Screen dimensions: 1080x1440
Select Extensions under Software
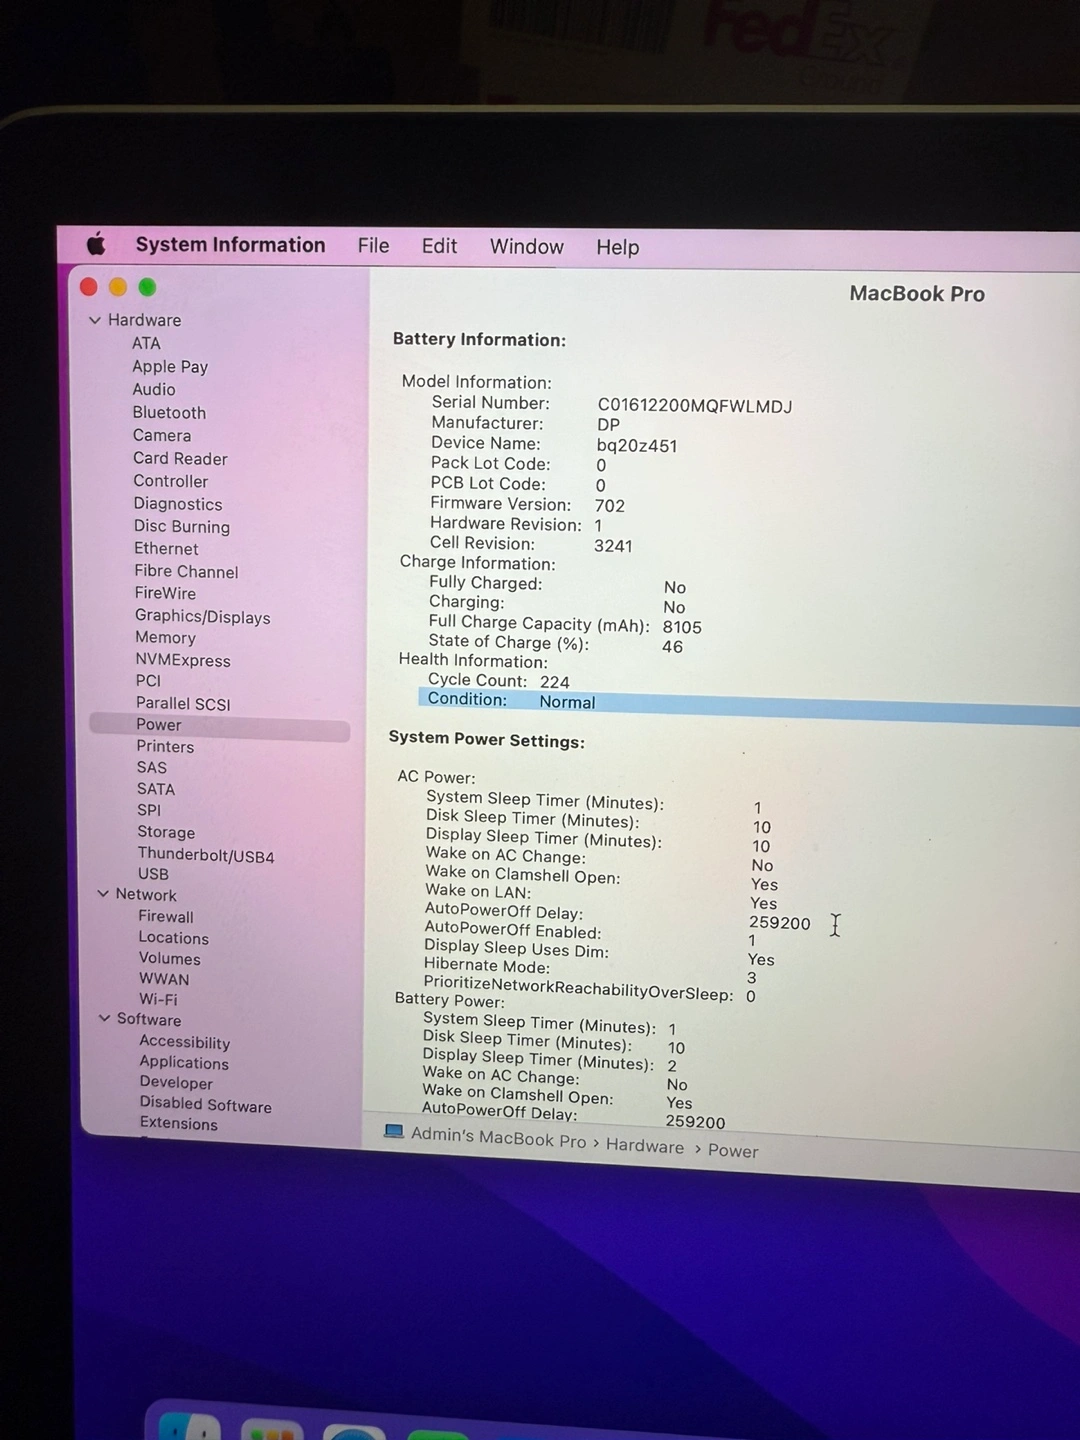click(x=179, y=1123)
